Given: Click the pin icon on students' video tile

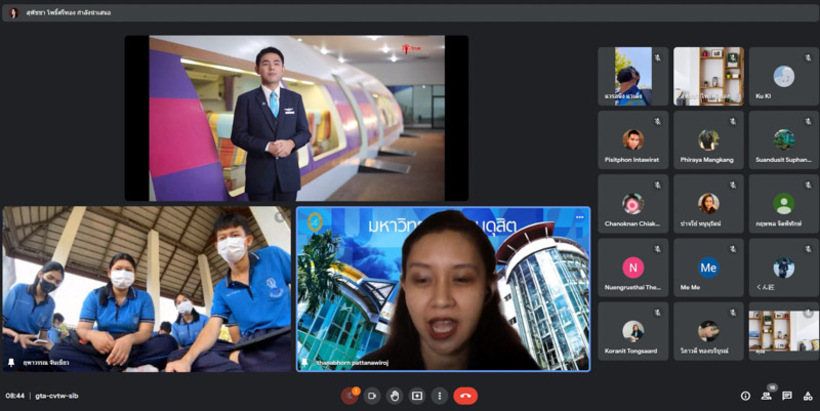Looking at the screenshot, I should coord(11,362).
